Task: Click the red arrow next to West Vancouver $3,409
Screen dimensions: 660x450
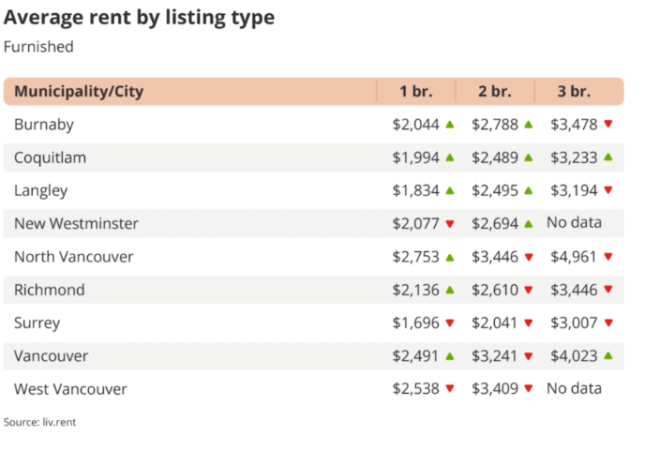Action: tap(528, 389)
